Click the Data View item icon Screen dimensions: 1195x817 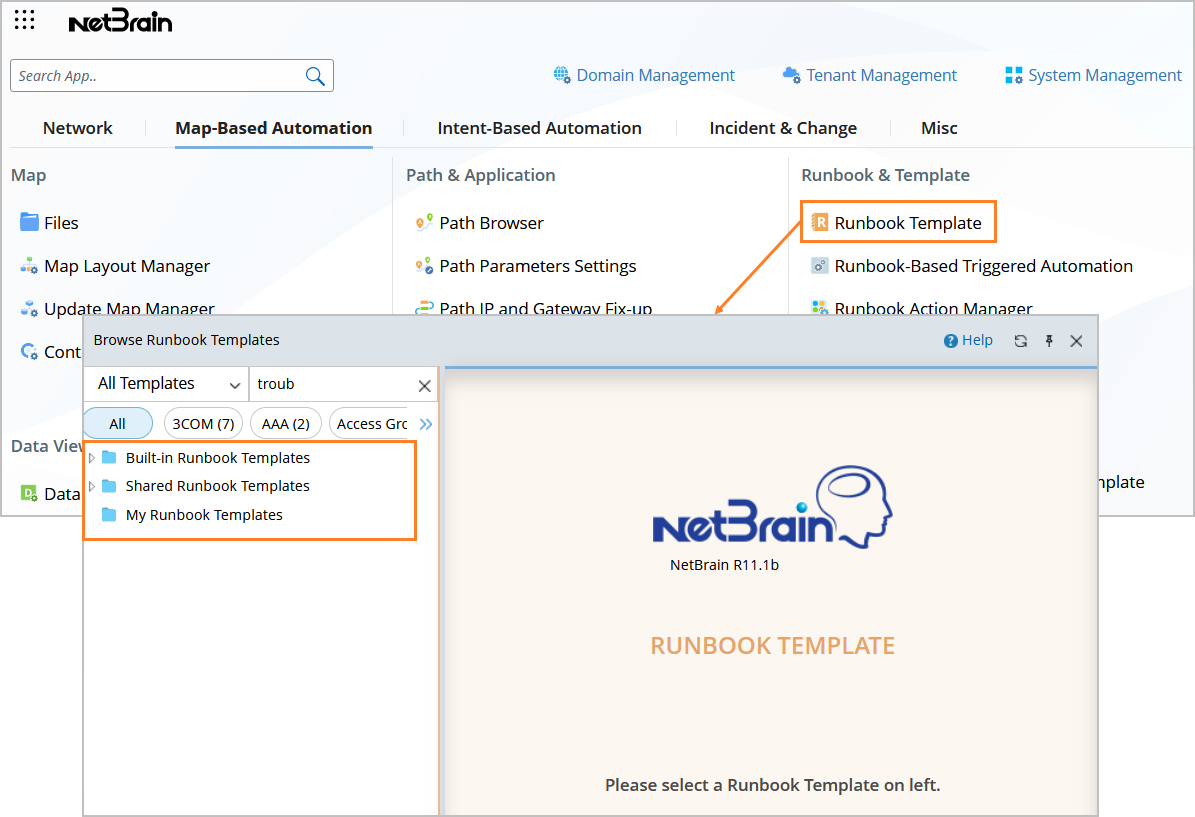29,493
